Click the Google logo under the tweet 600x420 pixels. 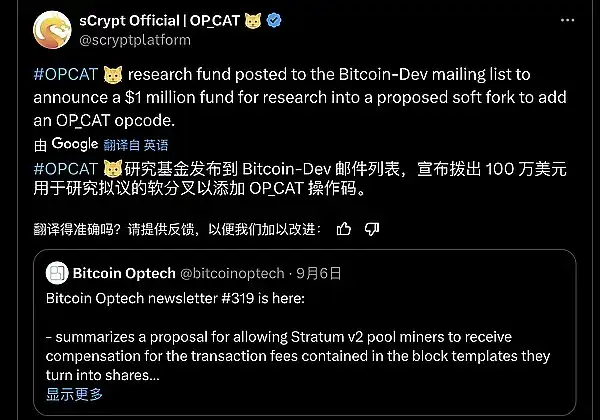[75, 144]
